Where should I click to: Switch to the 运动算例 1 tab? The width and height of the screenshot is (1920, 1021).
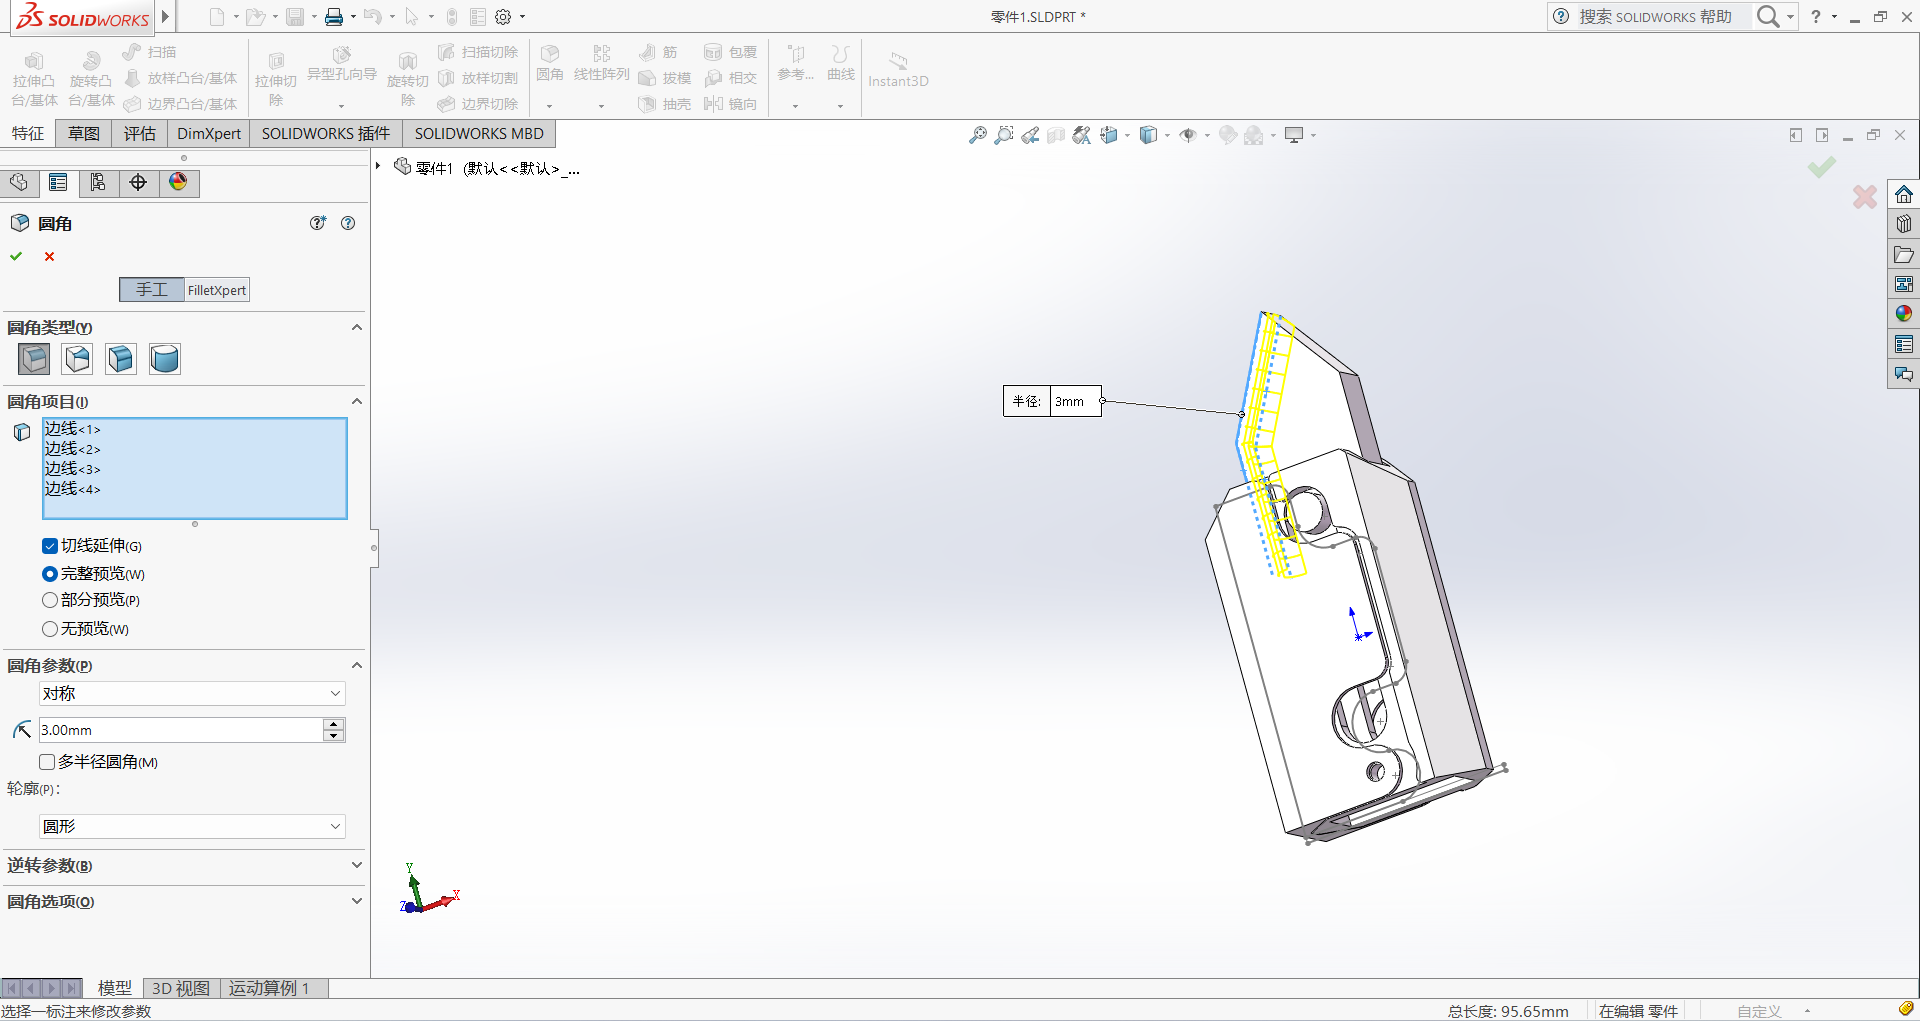[x=269, y=988]
